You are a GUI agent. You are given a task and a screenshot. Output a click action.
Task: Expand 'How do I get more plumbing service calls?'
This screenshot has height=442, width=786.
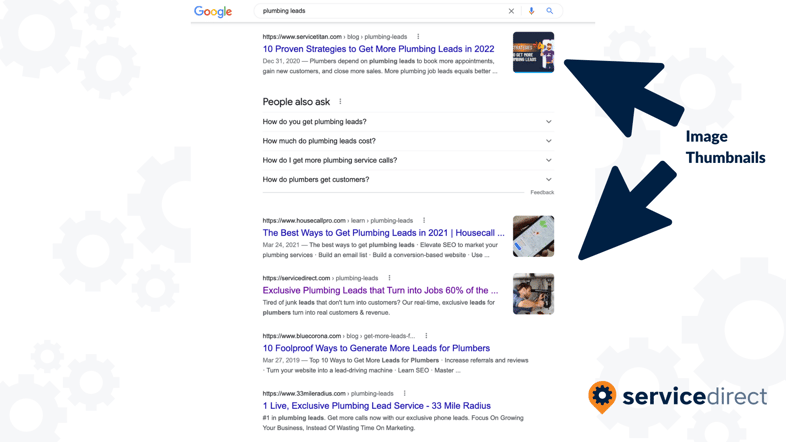[408, 160]
